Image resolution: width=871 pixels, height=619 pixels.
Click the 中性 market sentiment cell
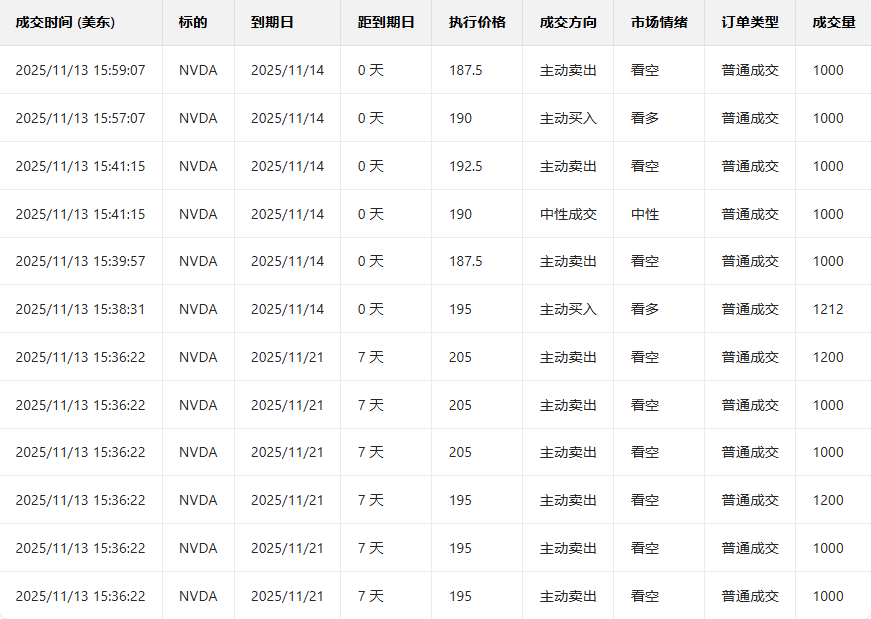tap(645, 214)
